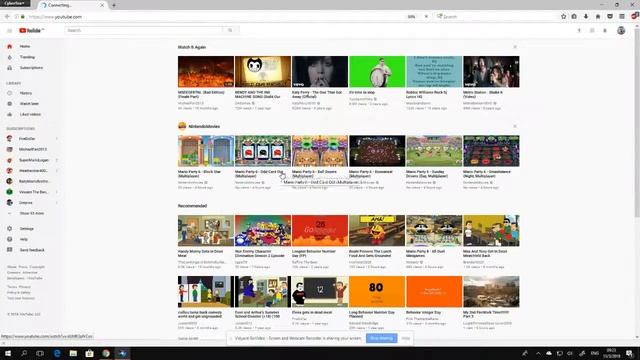Open the Pac-Man AHA! recommended thumbnail
The width and height of the screenshot is (640, 360).
(x=377, y=231)
